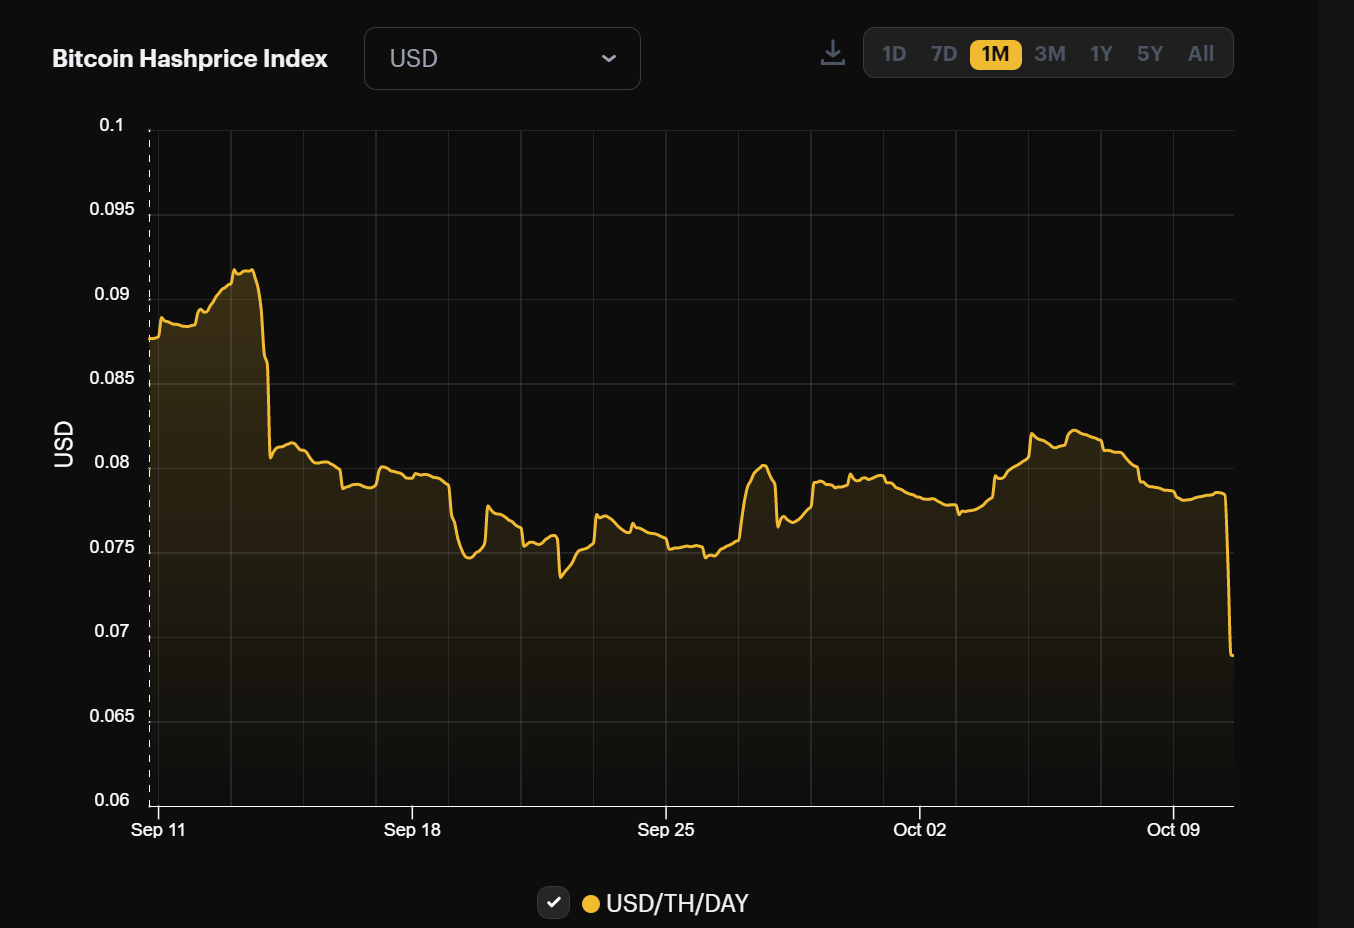The height and width of the screenshot is (928, 1354).
Task: Click the 0.085 y-axis value
Action: 111,378
